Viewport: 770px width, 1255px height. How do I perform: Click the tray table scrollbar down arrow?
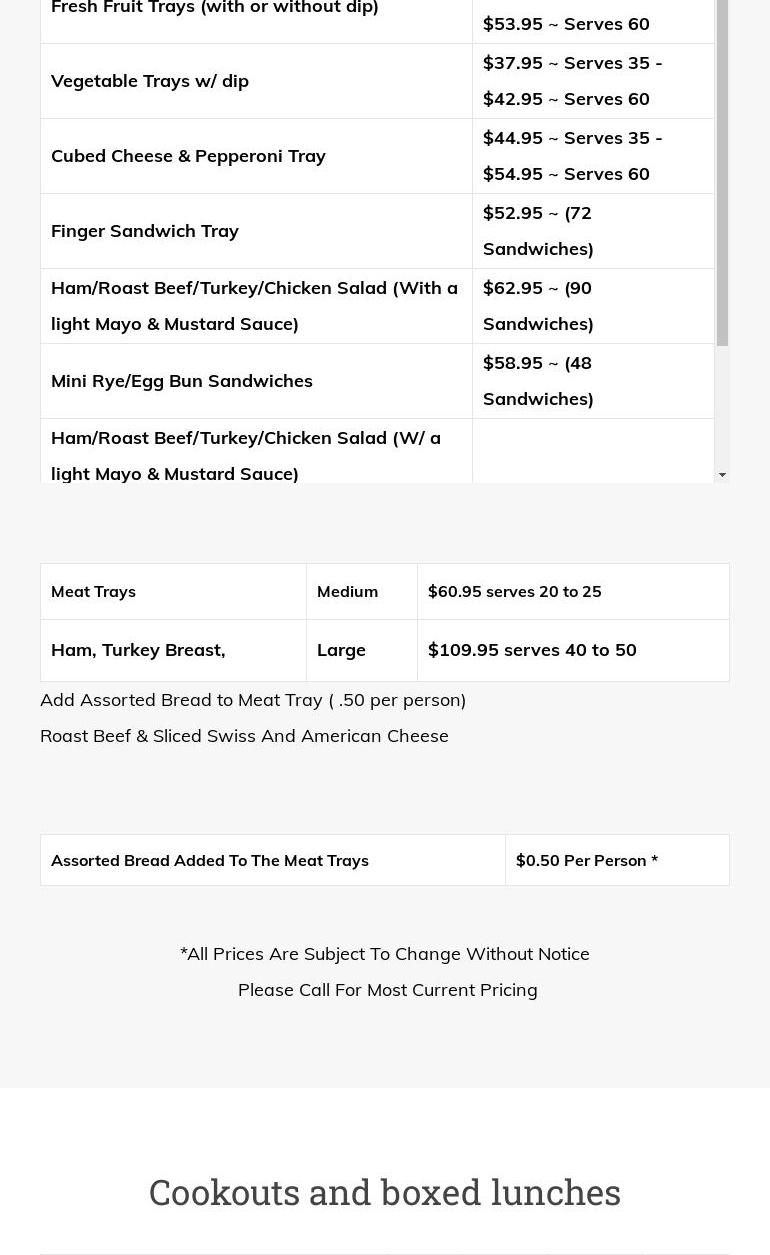pyautogui.click(x=722, y=475)
